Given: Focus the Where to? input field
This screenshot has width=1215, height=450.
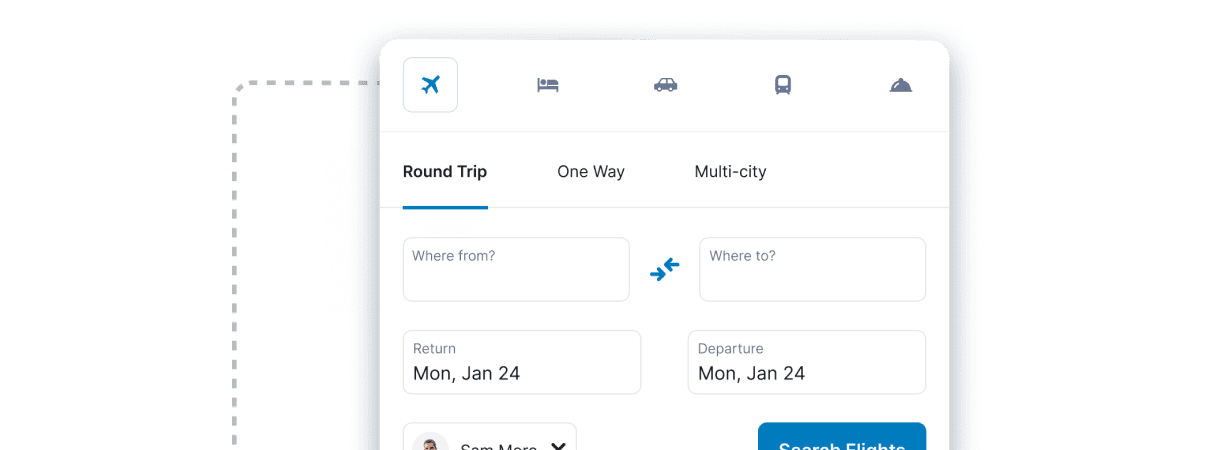Looking at the screenshot, I should coord(812,269).
